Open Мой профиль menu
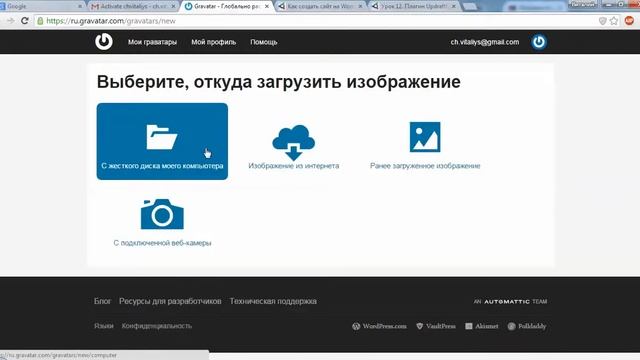This screenshot has height=360, width=640. pos(213,42)
